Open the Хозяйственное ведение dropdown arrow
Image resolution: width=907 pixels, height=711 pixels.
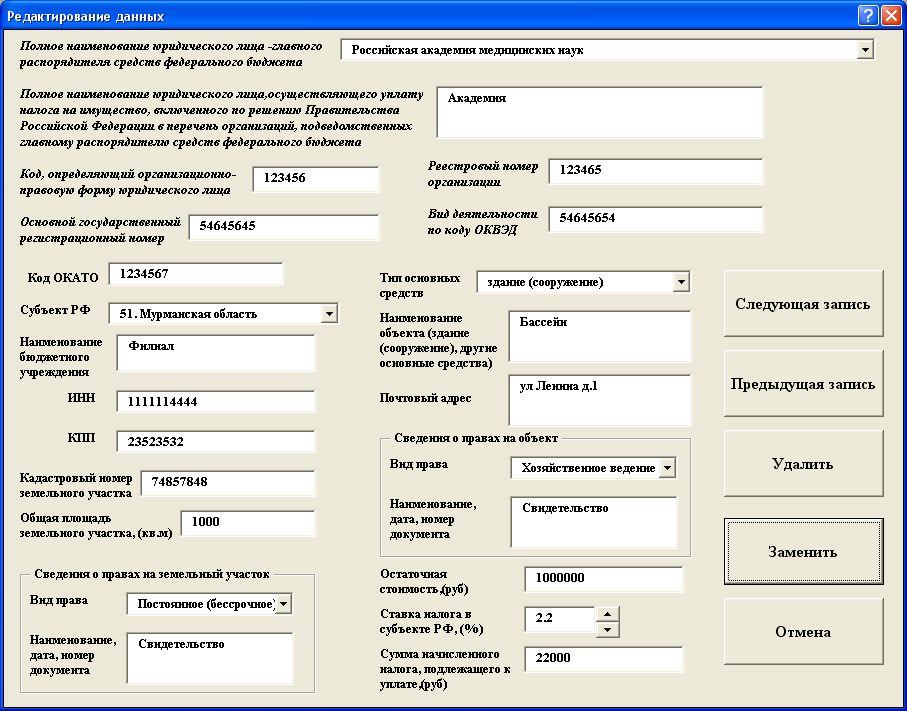pos(667,468)
